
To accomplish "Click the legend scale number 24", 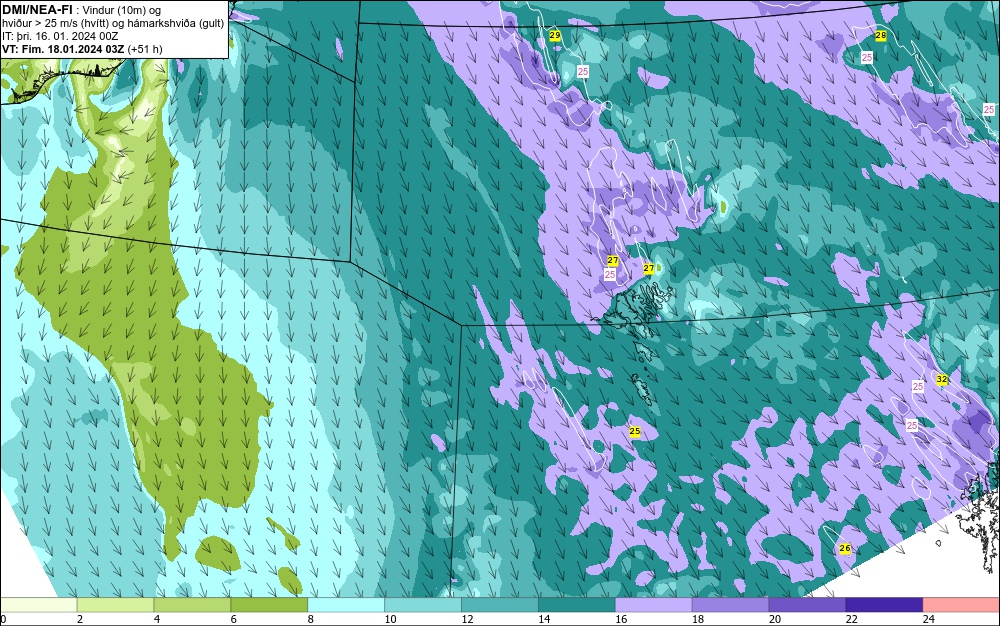I will 929,619.
